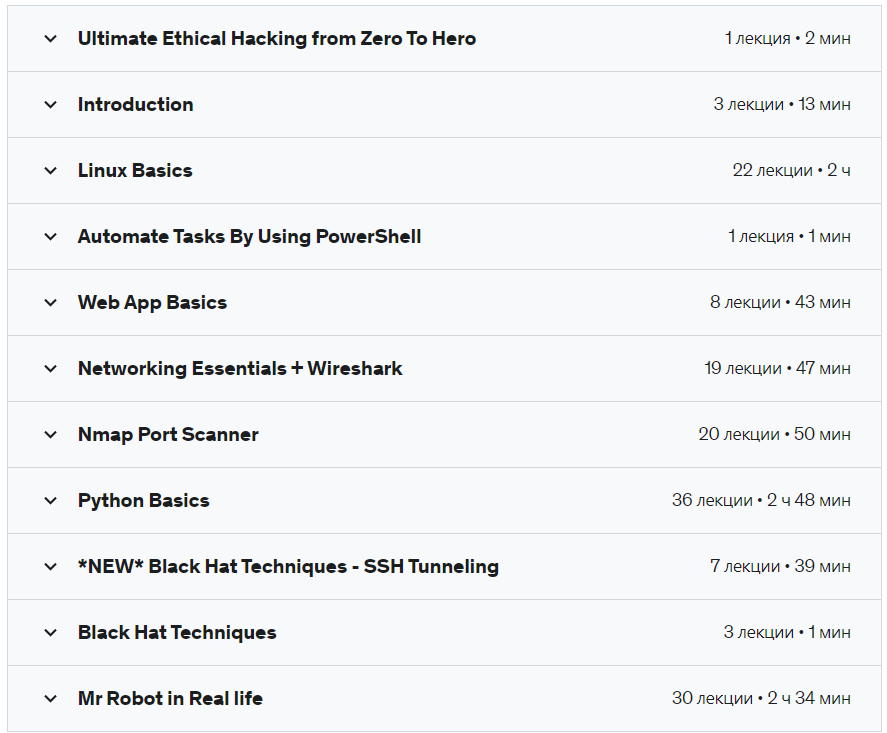887x733 pixels.
Task: Open Networking Essentials + Wireshark heading
Action: [x=240, y=369]
